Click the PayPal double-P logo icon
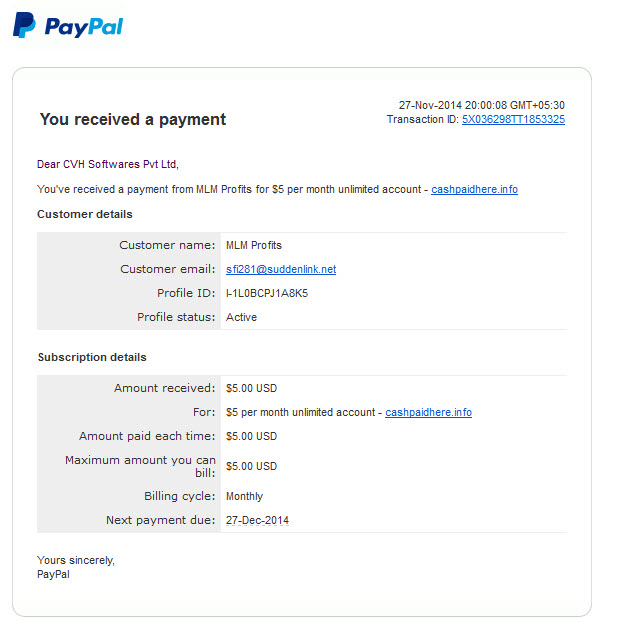 tap(24, 25)
